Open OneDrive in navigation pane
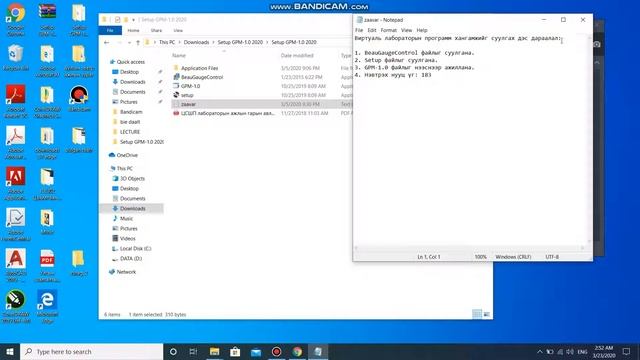Viewport: 640px width, 360px height. coord(127,155)
